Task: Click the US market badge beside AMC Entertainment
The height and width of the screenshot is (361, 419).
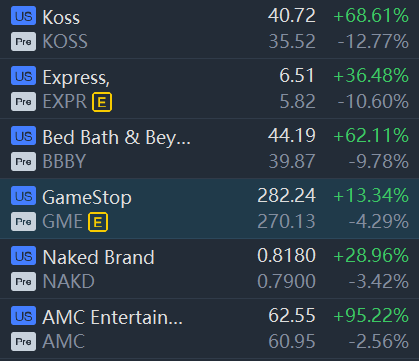Action: click(23, 316)
